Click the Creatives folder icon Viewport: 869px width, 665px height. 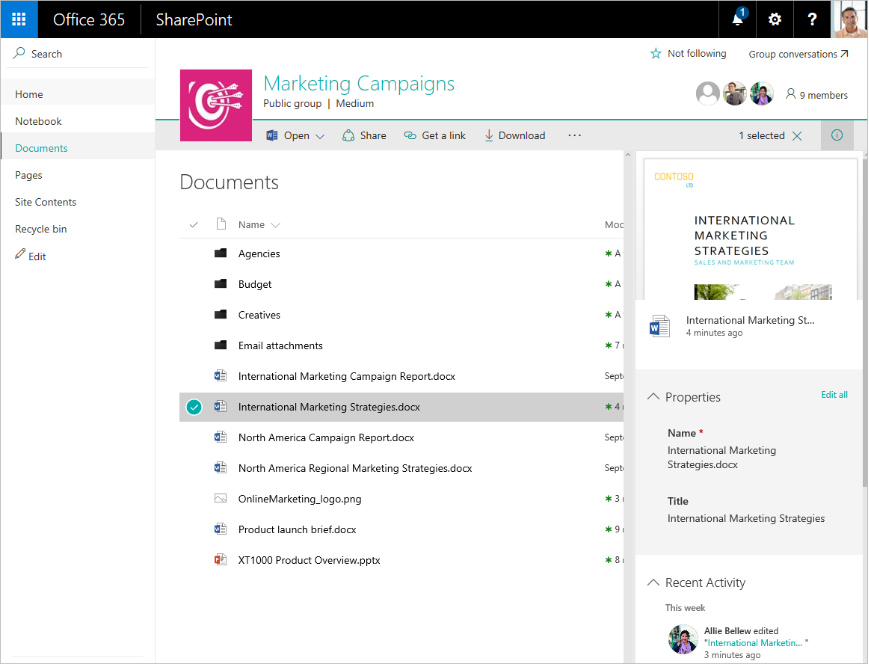(x=221, y=314)
